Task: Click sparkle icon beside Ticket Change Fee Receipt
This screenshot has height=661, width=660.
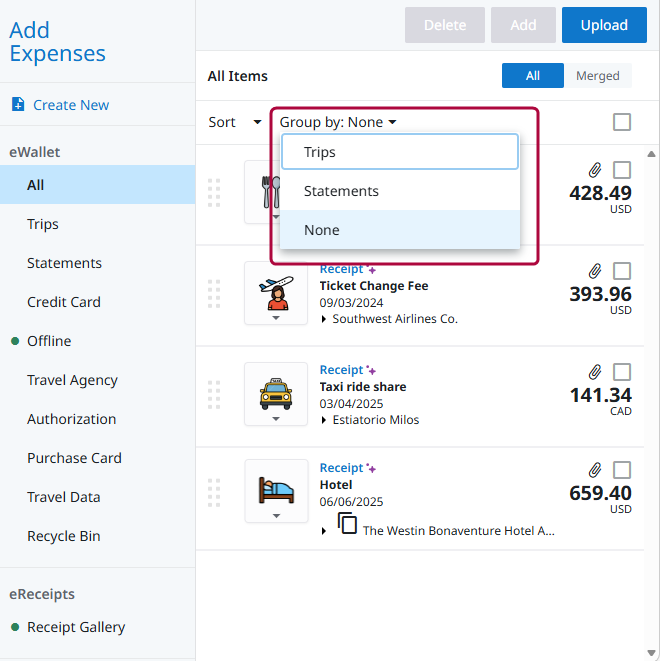Action: click(371, 269)
